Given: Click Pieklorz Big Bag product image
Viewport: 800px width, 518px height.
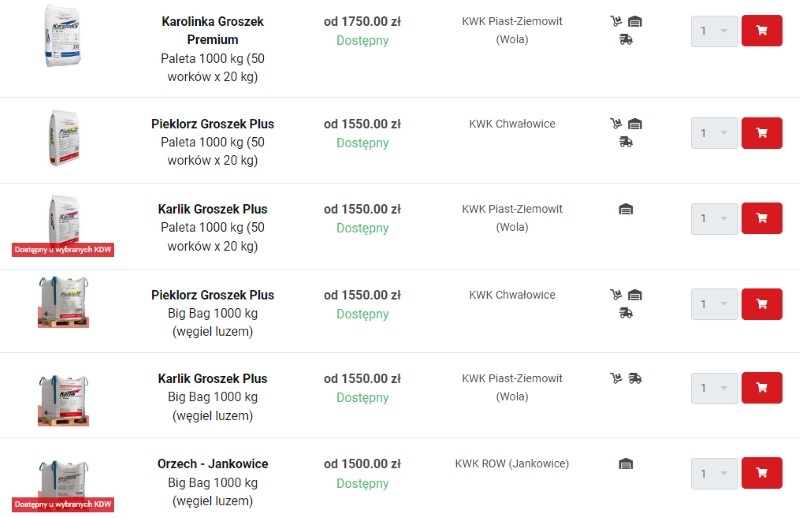Looking at the screenshot, I should pyautogui.click(x=62, y=301).
